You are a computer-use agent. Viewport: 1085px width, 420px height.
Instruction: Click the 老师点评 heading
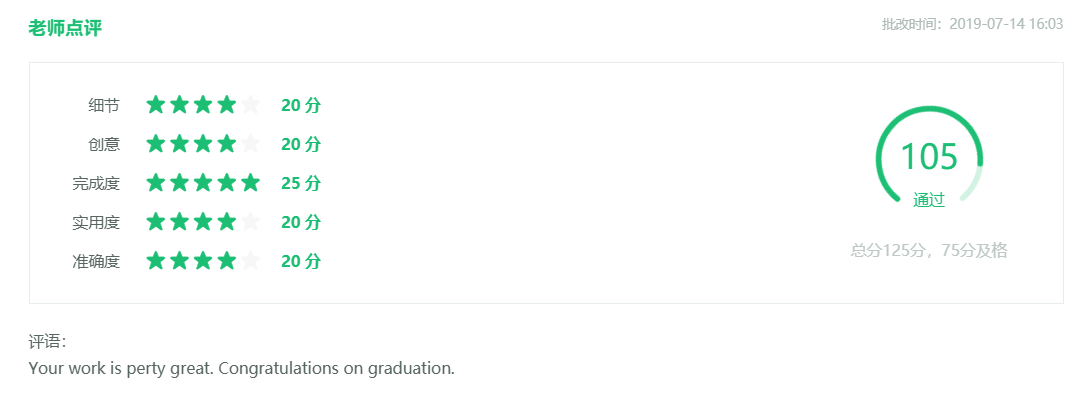coord(65,28)
